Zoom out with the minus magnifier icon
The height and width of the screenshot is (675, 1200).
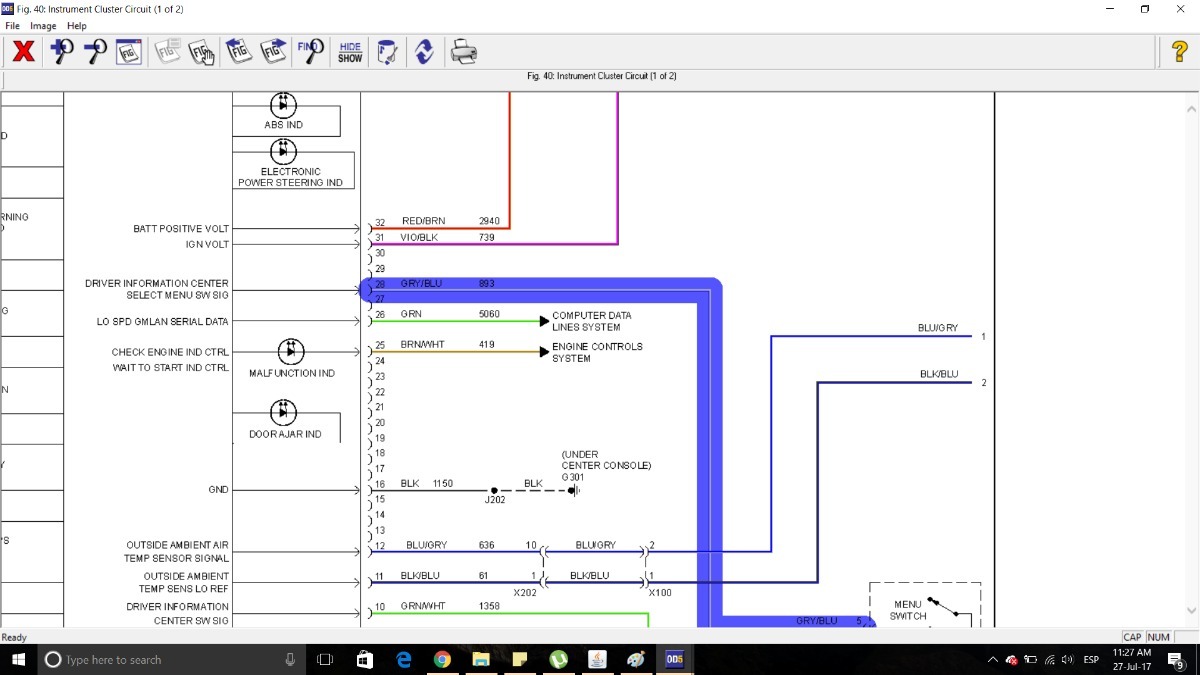point(95,51)
